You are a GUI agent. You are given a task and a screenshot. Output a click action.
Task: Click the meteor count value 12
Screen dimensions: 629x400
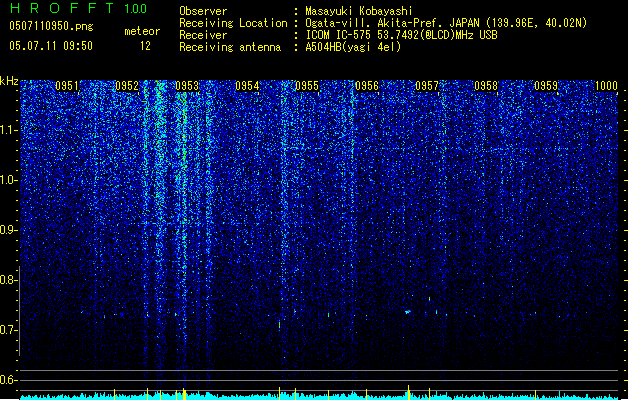(145, 46)
